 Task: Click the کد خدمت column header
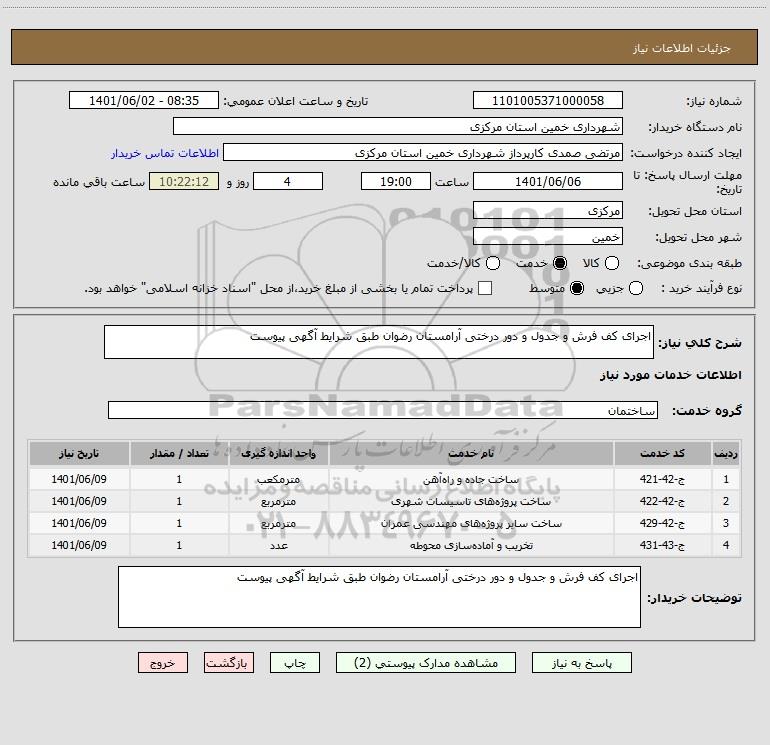[x=662, y=453]
